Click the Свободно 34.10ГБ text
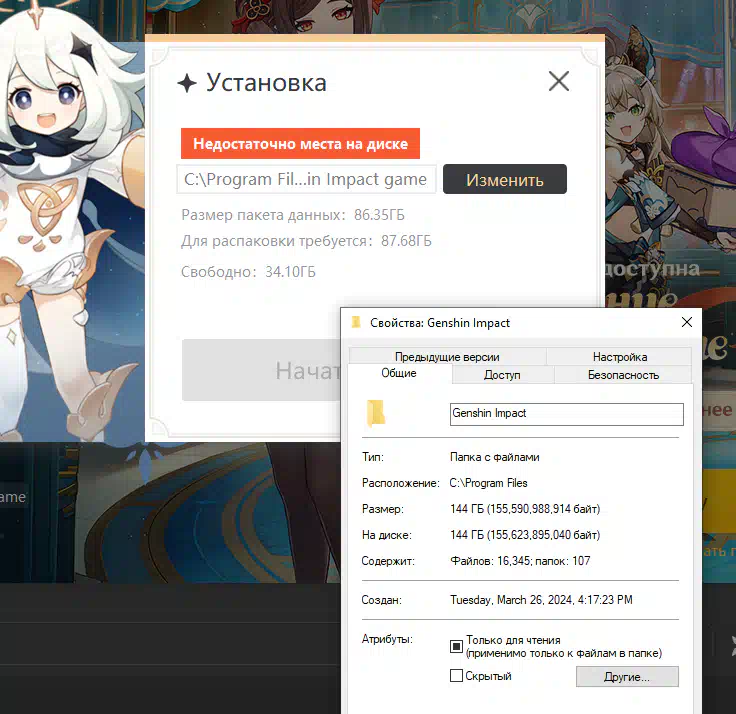 pyautogui.click(x=248, y=272)
